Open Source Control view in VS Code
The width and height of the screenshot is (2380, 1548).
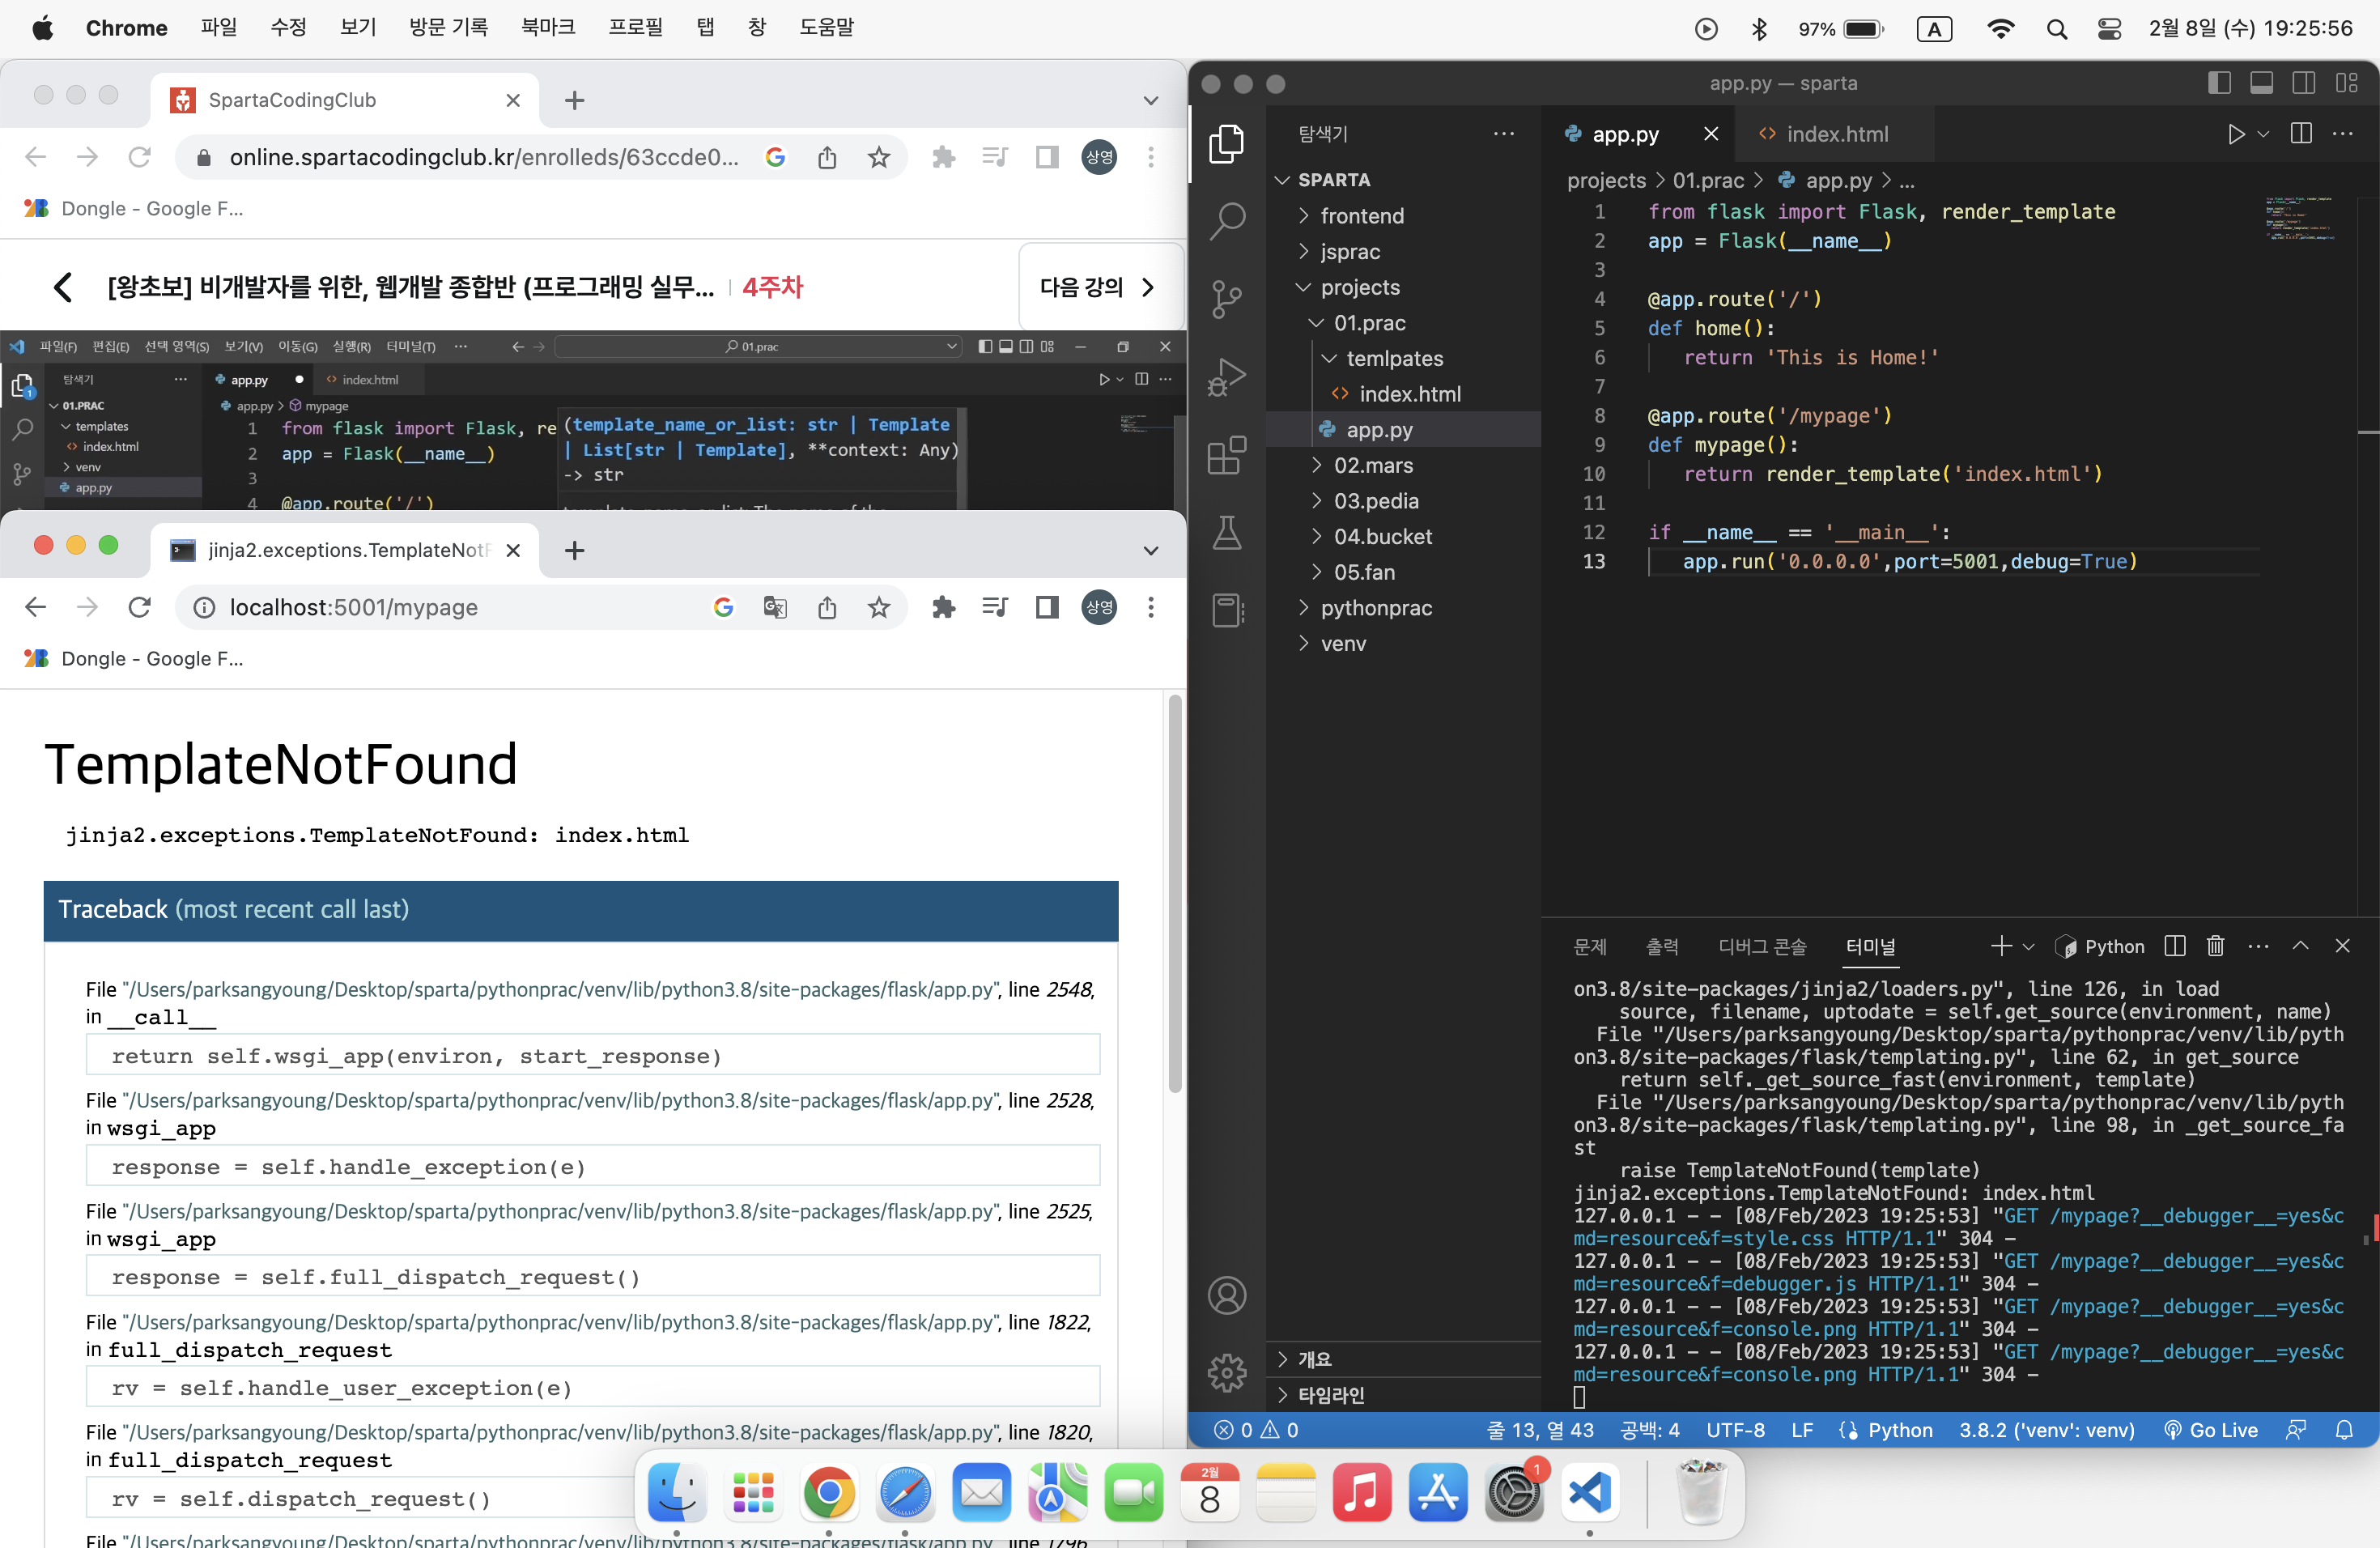coord(1226,299)
